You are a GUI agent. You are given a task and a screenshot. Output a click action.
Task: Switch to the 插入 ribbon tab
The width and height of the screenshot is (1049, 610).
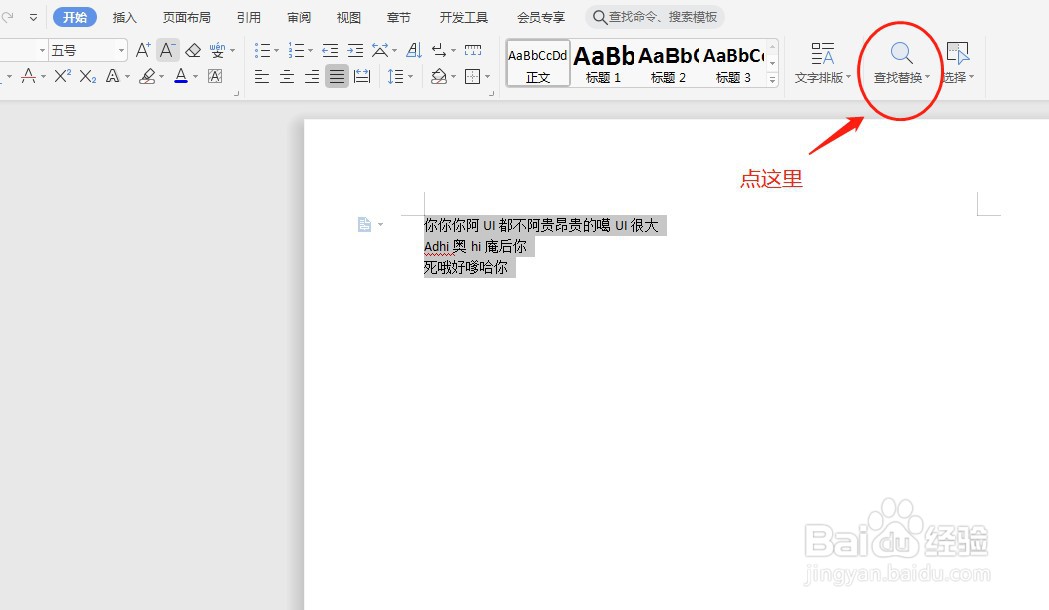point(124,16)
